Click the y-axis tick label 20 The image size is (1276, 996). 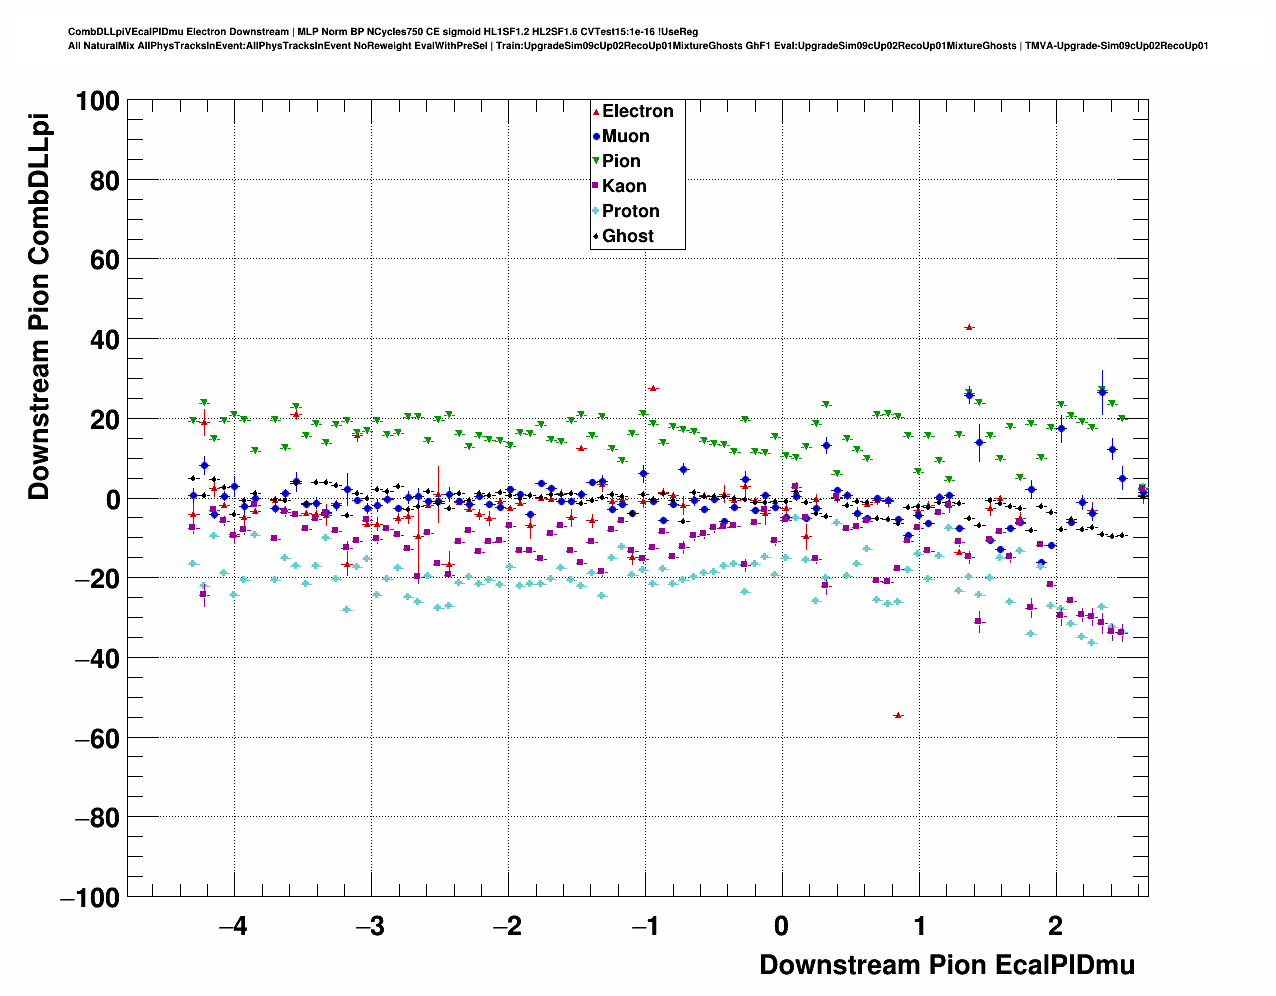(105, 419)
